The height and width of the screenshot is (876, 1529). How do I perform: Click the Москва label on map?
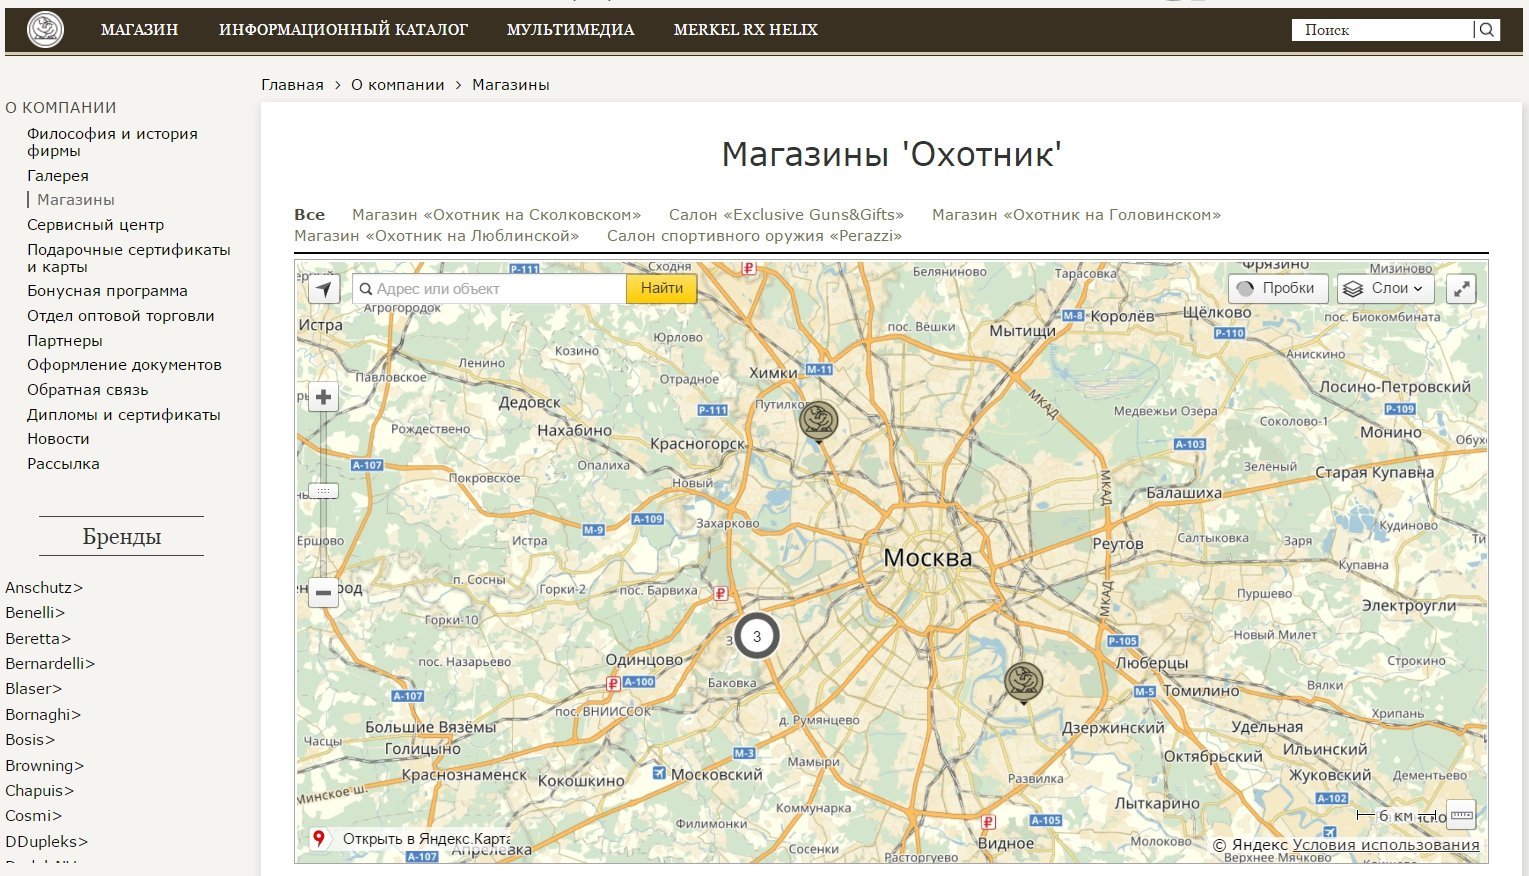coord(927,557)
